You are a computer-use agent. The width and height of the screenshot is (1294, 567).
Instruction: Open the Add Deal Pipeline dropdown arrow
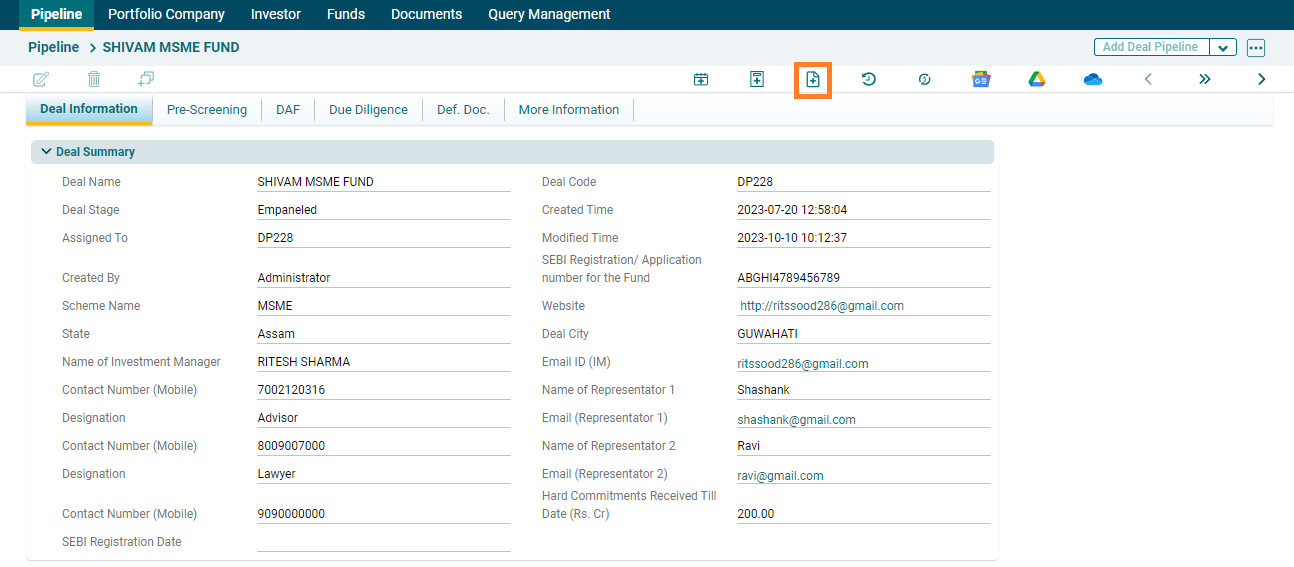[1223, 48]
